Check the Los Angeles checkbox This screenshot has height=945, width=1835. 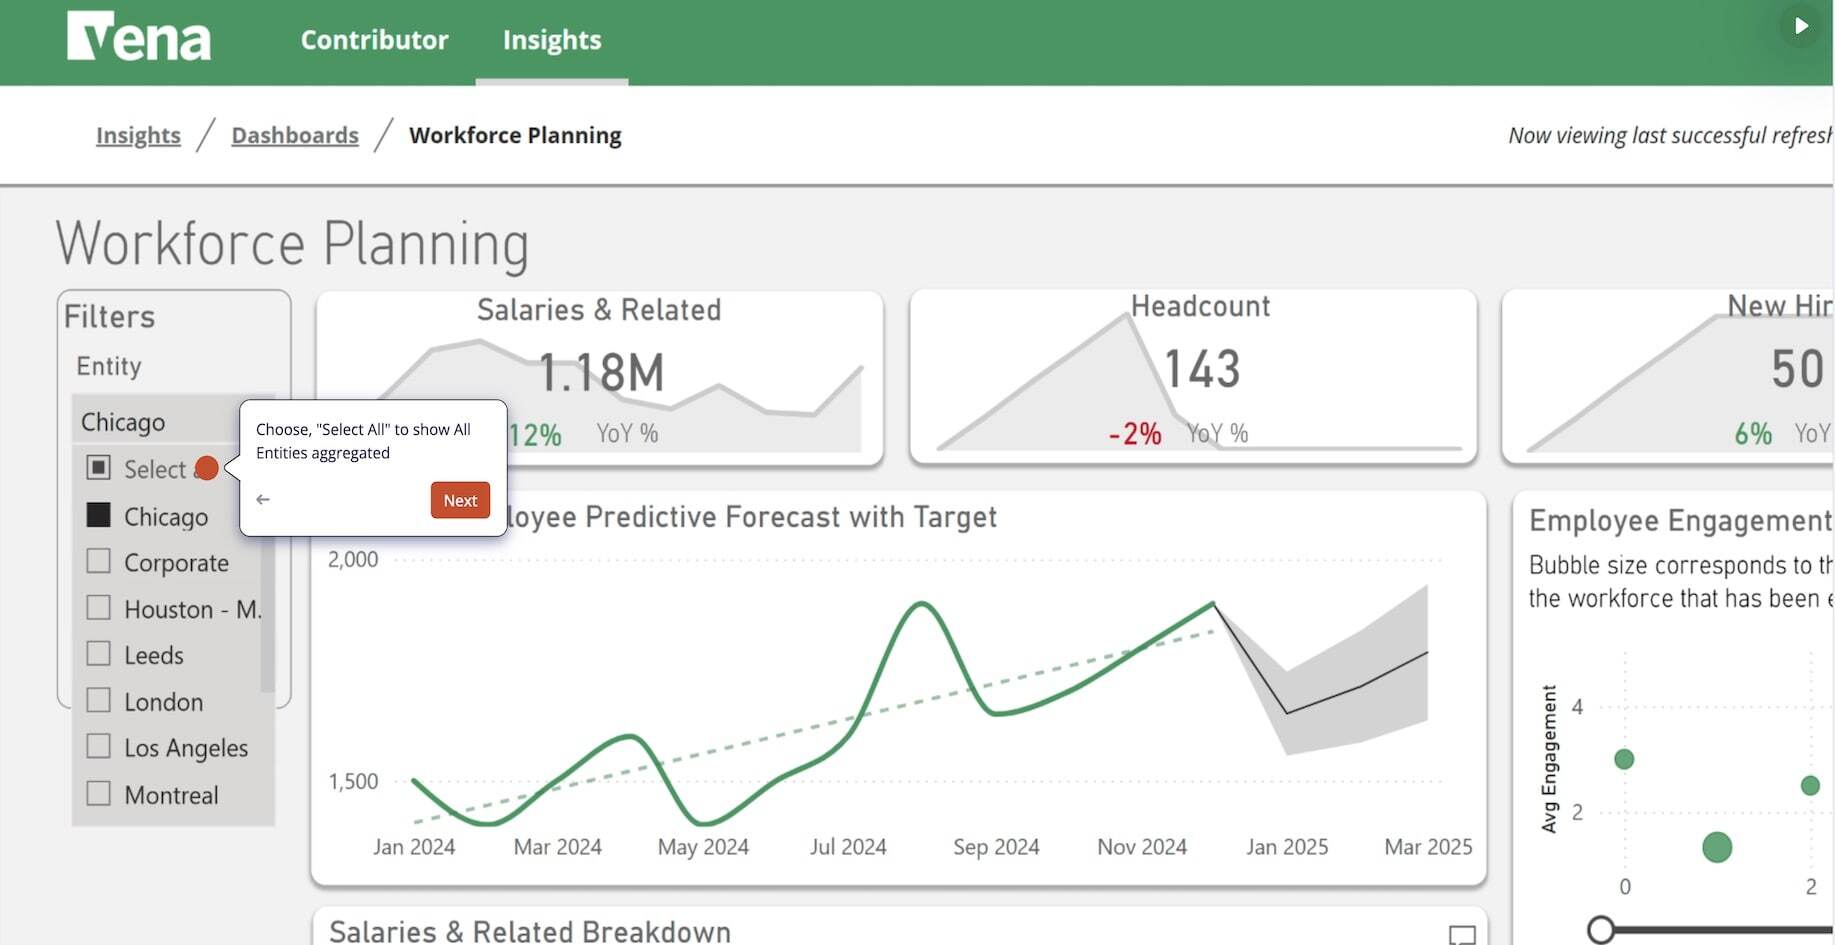(99, 747)
